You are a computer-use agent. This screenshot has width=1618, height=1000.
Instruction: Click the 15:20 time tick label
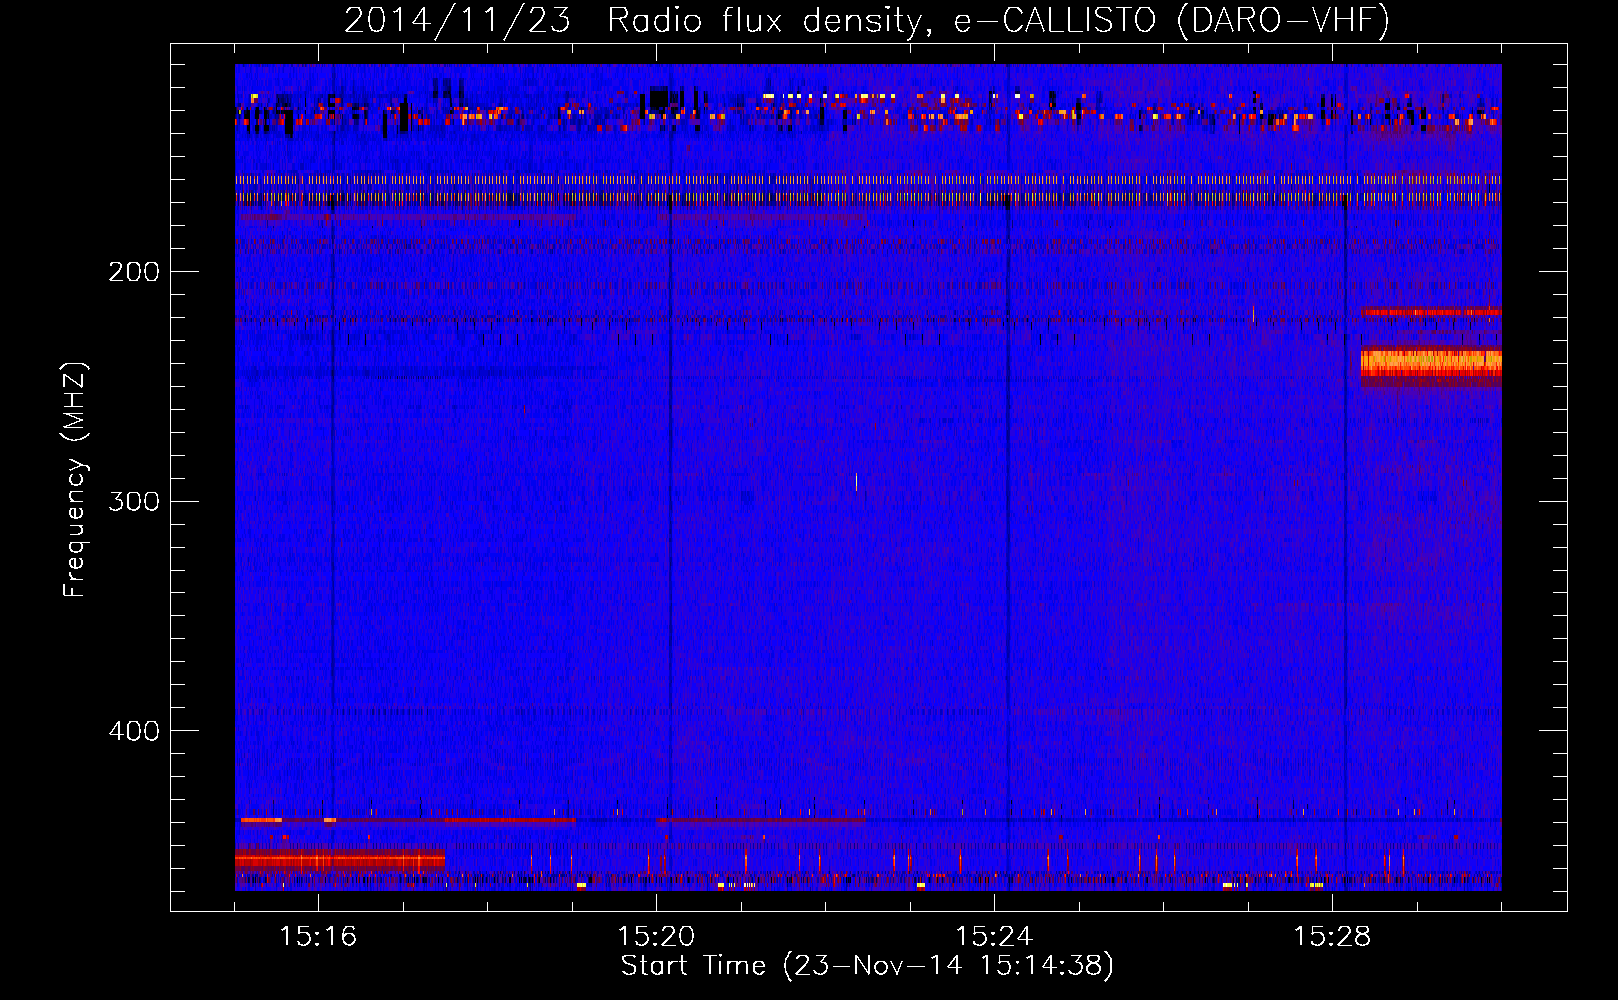(656, 937)
